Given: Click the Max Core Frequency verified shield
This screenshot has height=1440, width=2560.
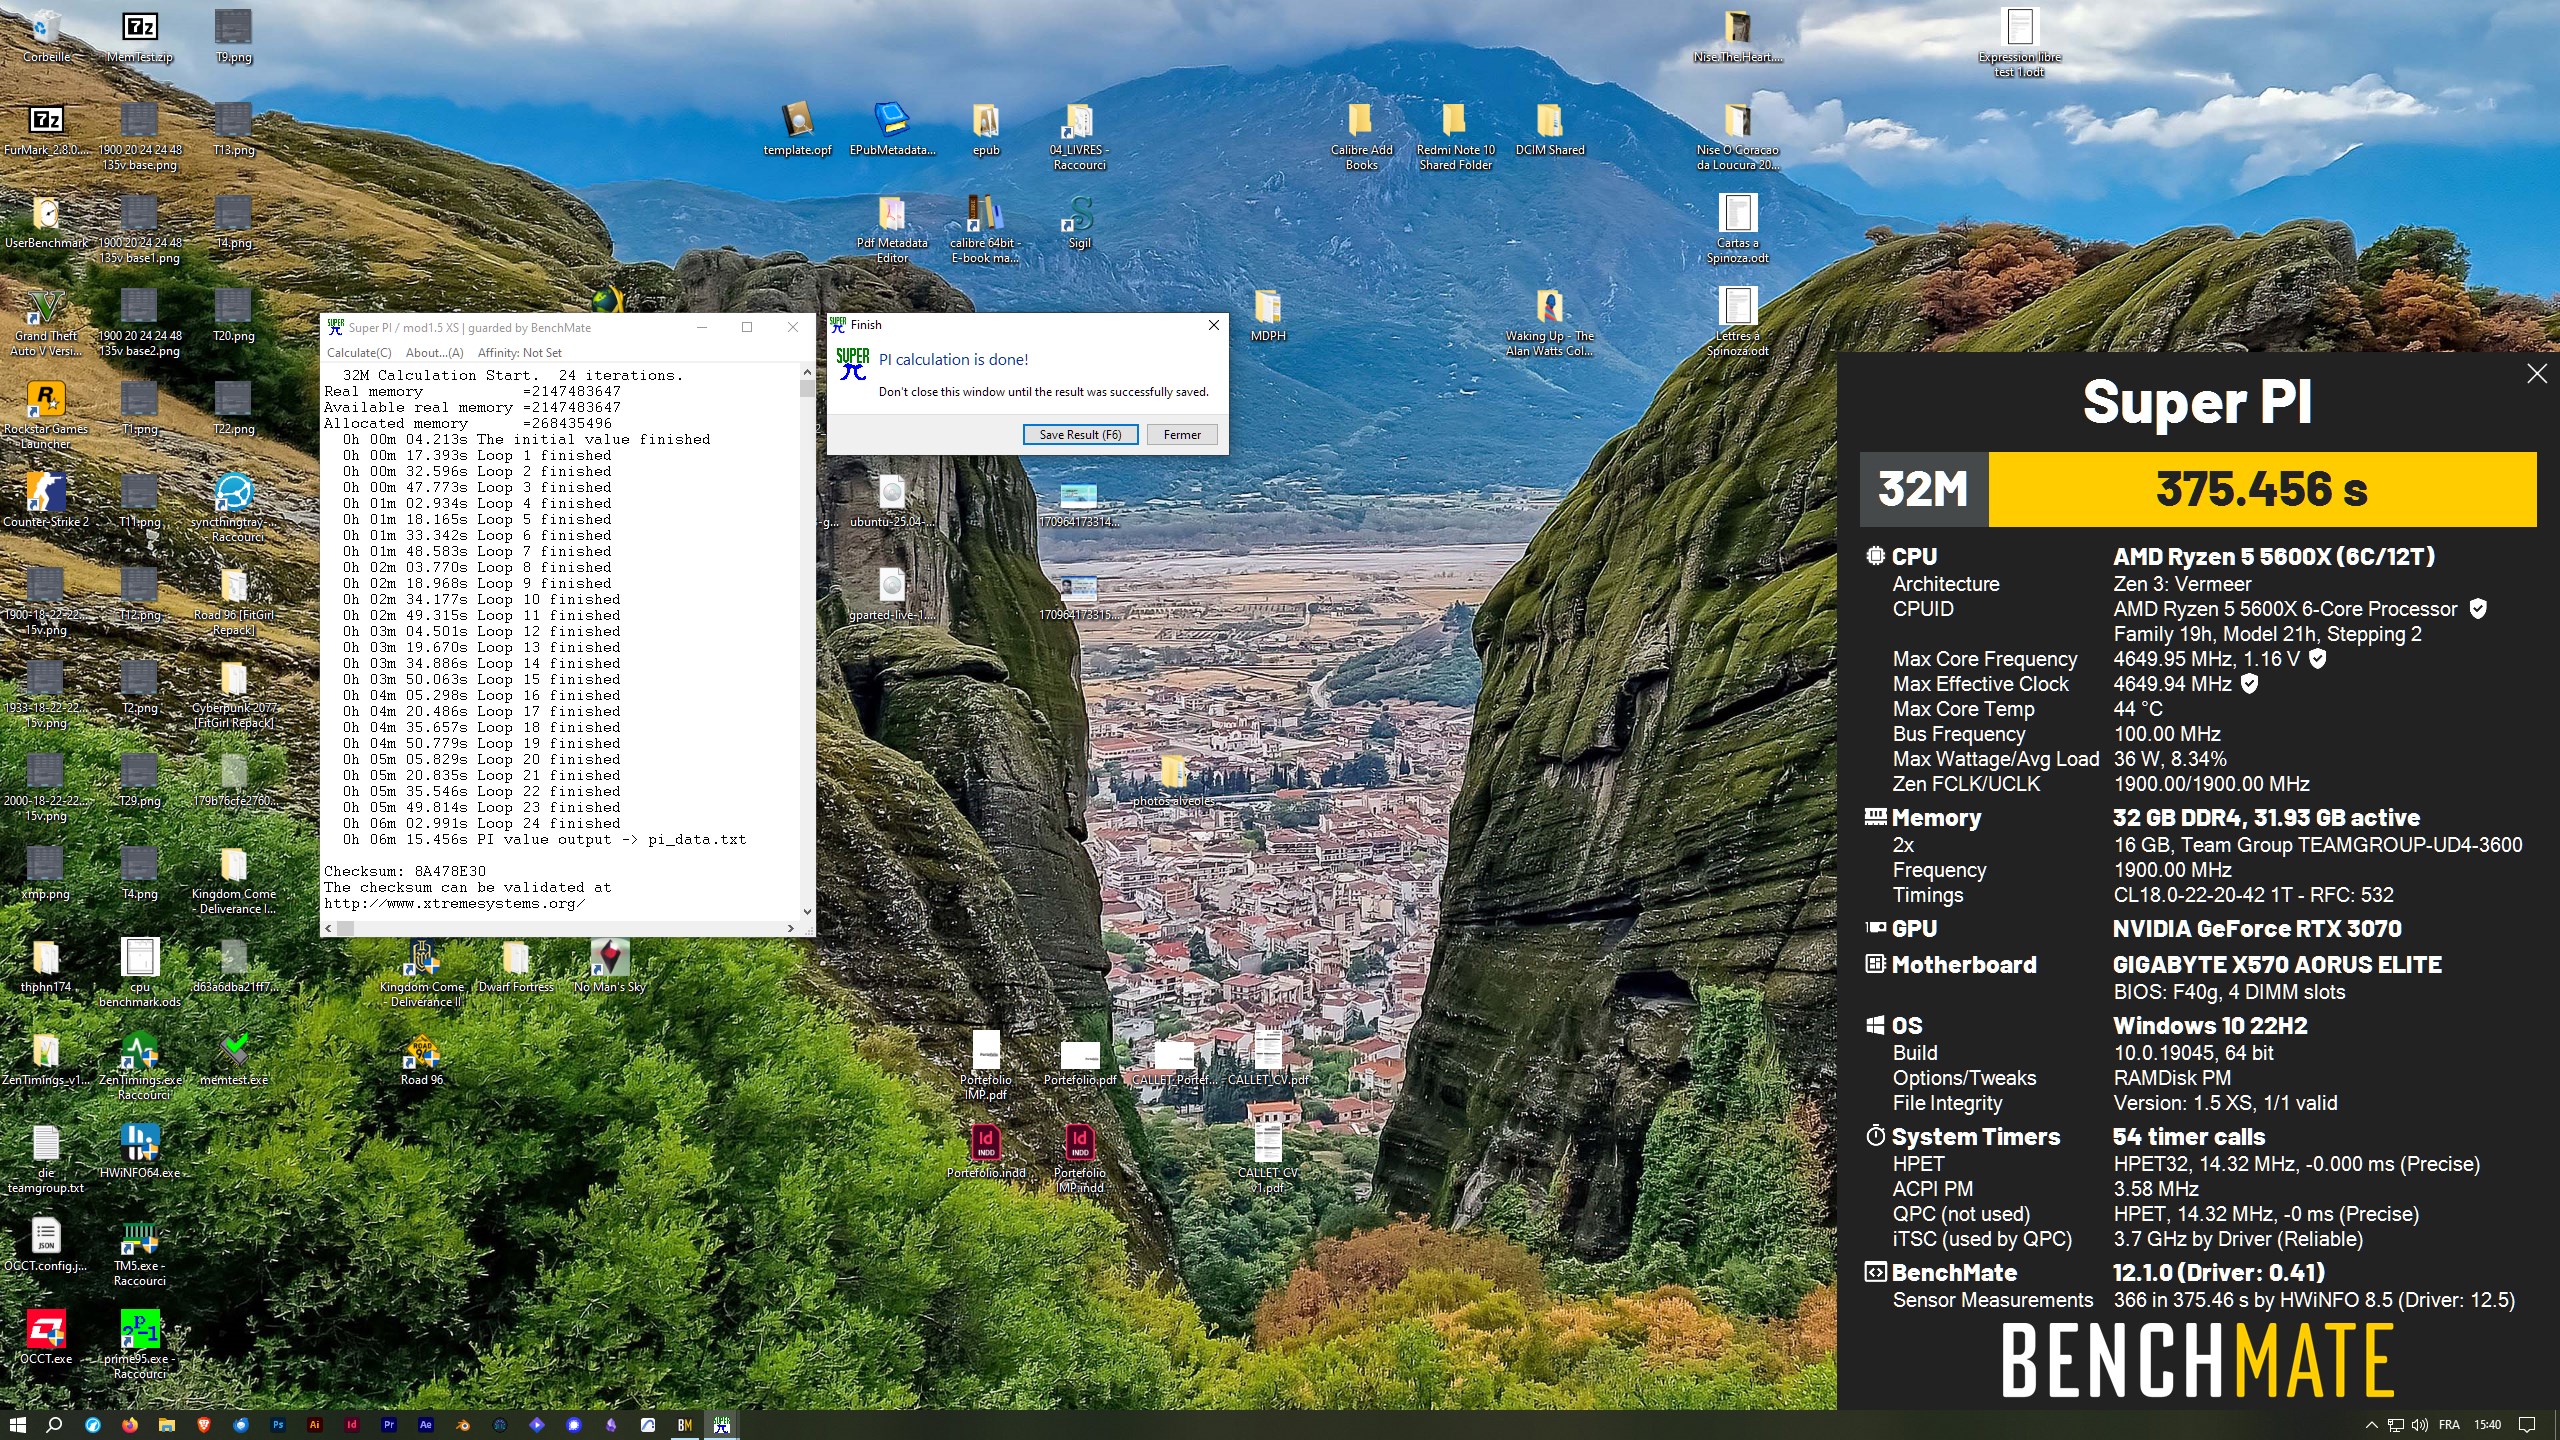Looking at the screenshot, I should [x=2317, y=658].
